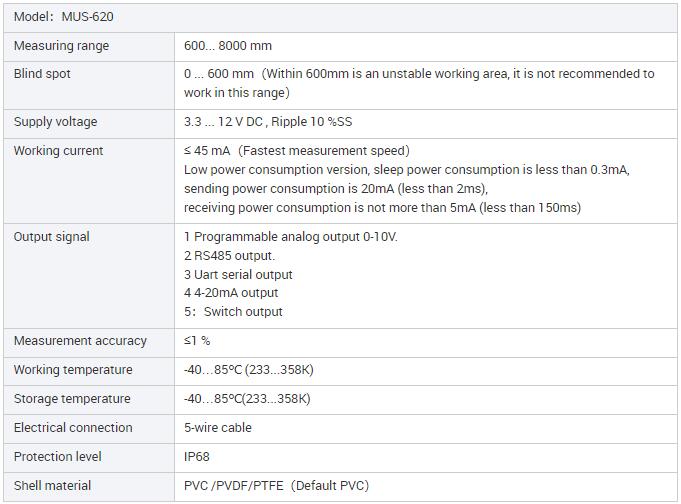Select Programmable analog output 0-10V line

[x=291, y=237]
